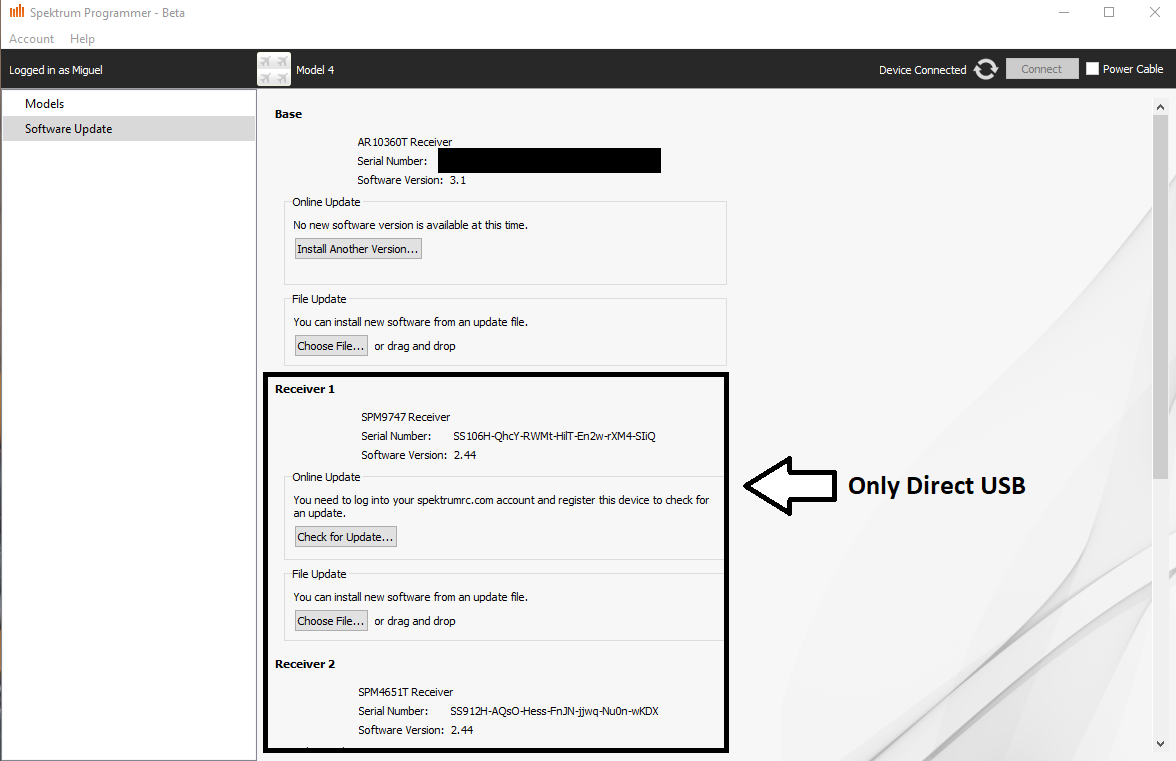Select Software Update in the sidebar
This screenshot has height=761, width=1176.
(x=69, y=129)
